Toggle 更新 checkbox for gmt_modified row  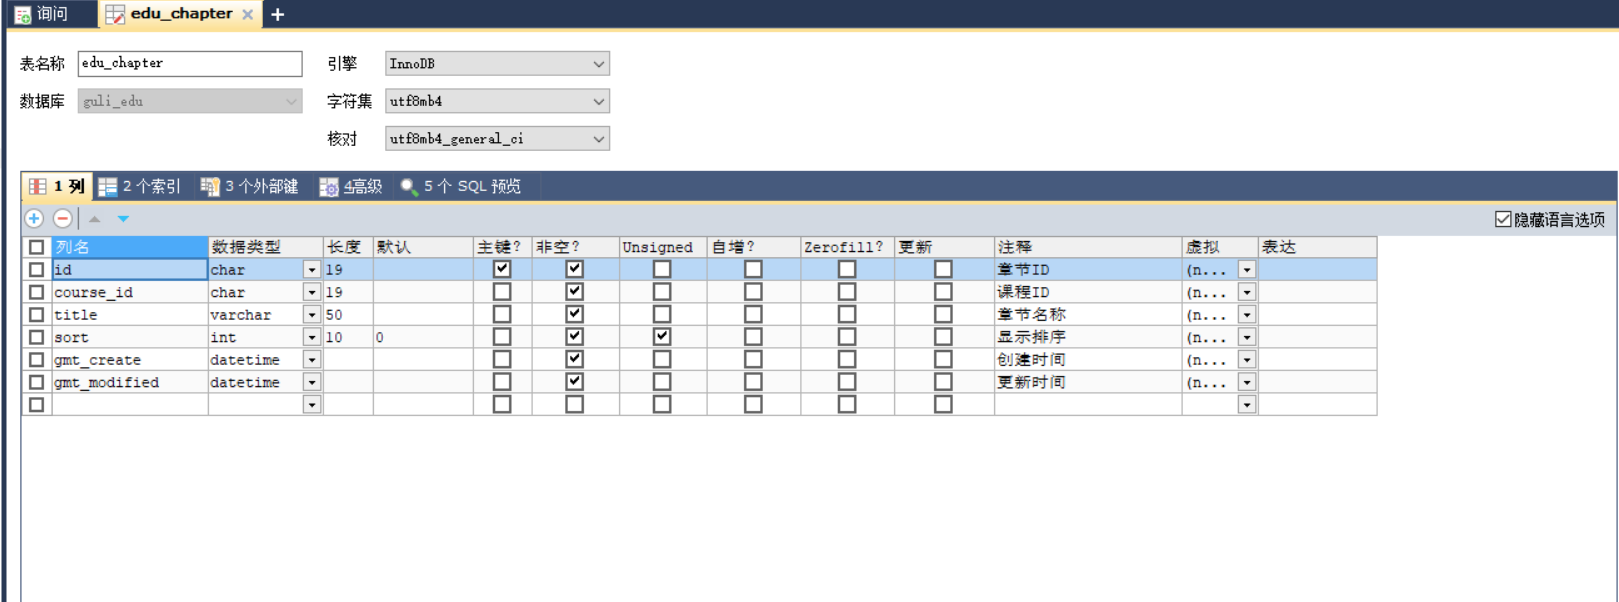coord(943,382)
